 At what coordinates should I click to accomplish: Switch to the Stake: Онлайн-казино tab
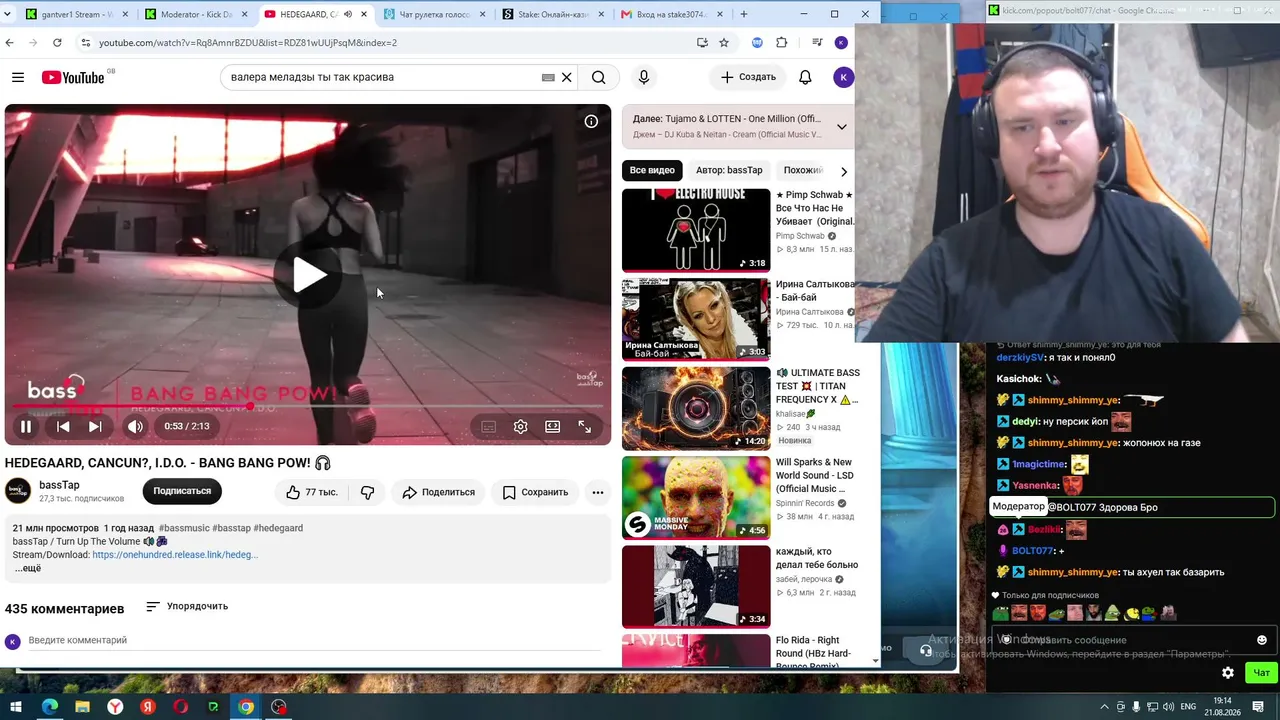[x=552, y=14]
